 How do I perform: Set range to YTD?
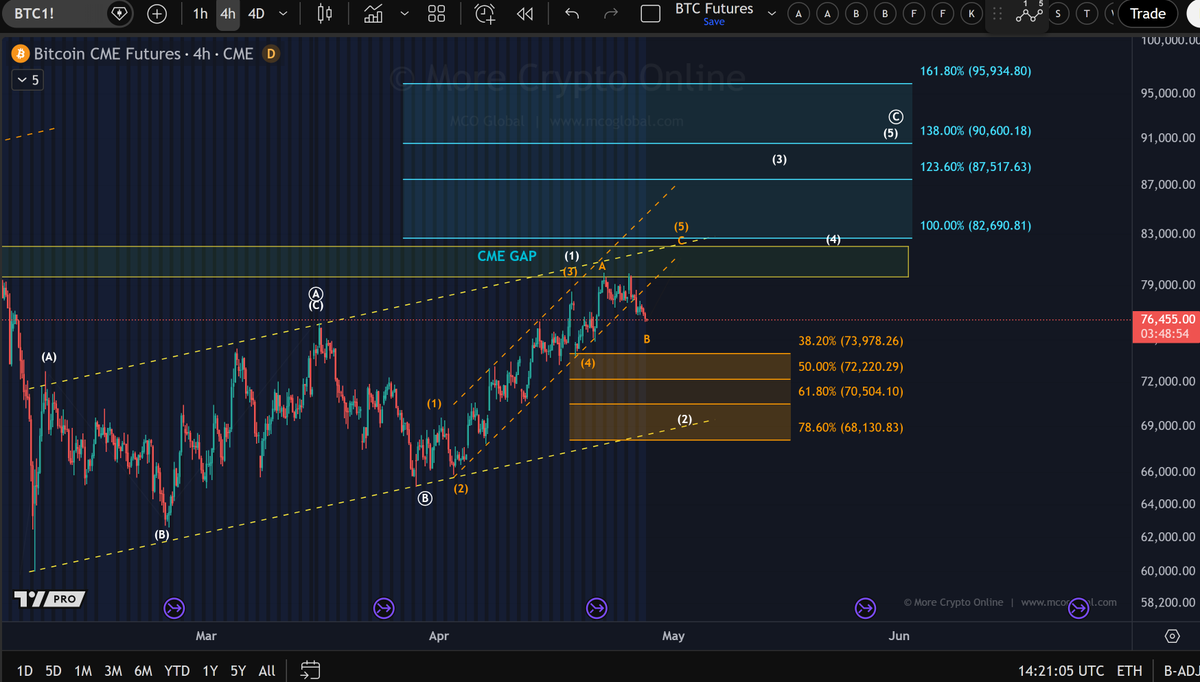(177, 670)
